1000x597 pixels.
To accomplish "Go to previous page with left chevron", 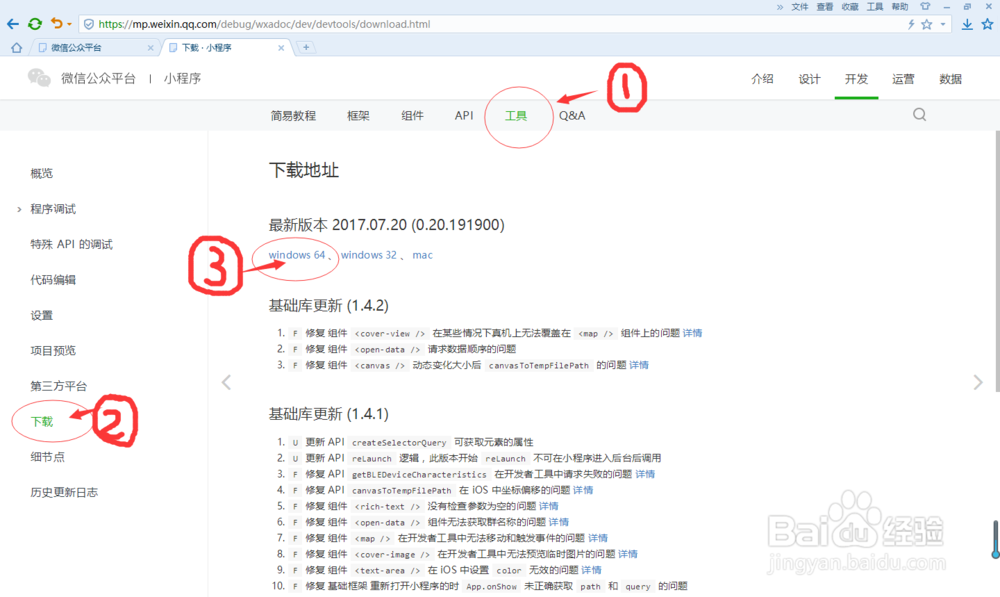I will (226, 382).
